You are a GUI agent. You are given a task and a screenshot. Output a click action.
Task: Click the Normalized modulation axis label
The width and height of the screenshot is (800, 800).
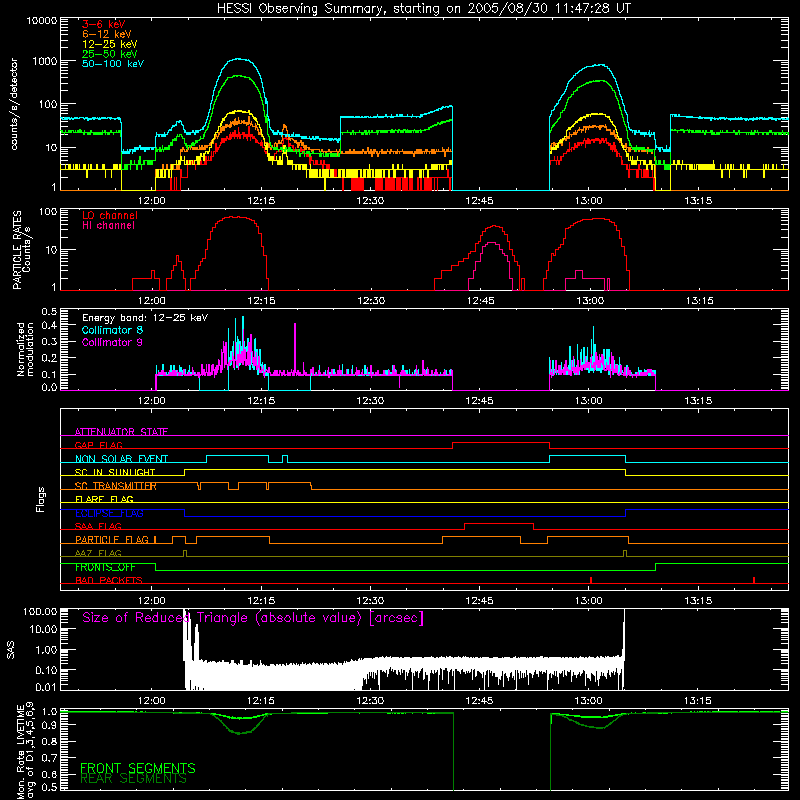click(x=26, y=349)
